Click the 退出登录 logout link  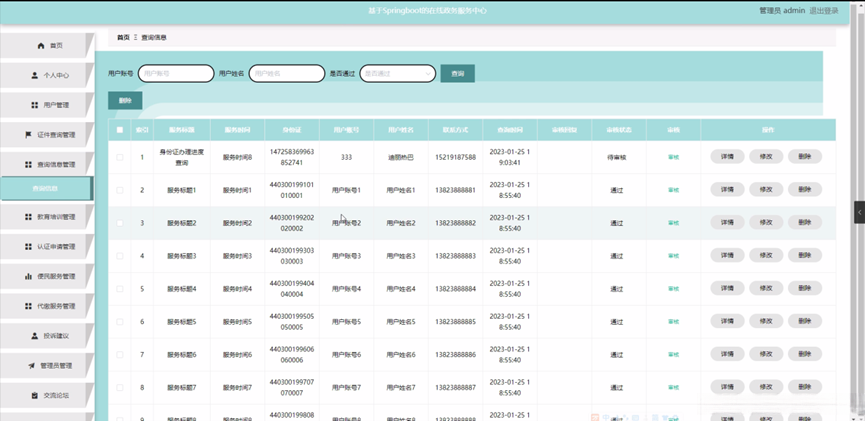(824, 10)
